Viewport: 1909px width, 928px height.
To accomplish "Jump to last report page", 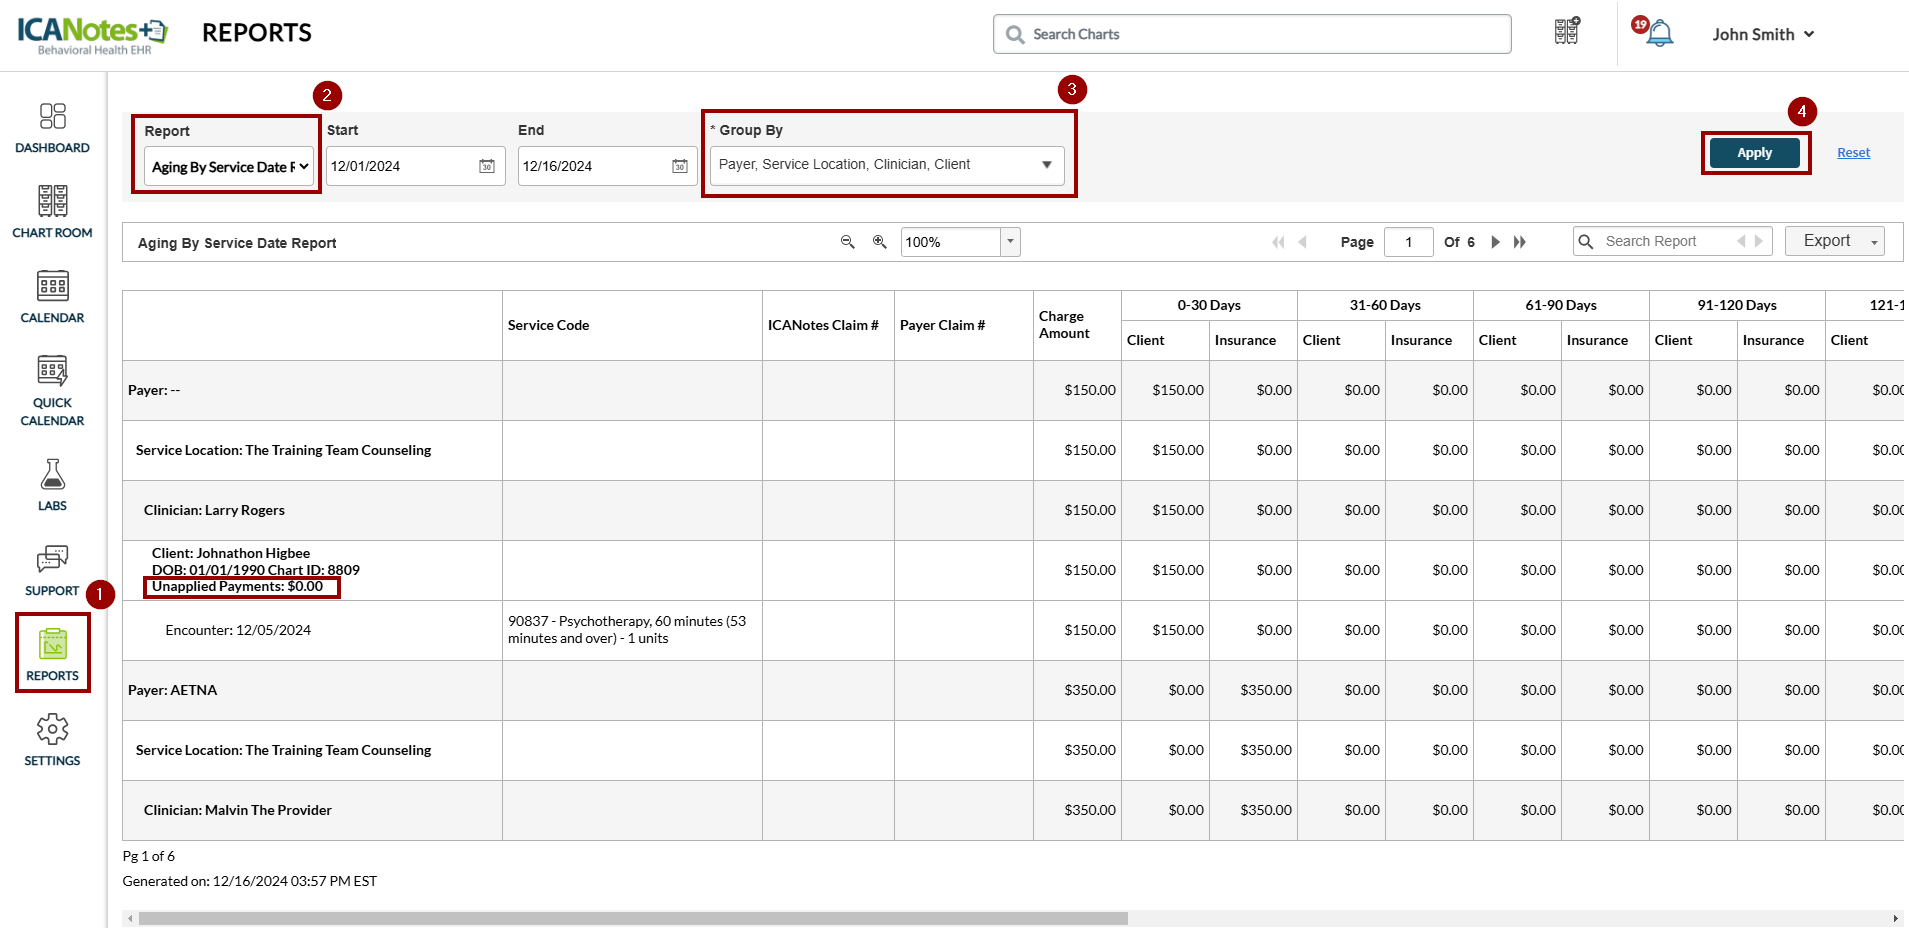I will [1520, 242].
